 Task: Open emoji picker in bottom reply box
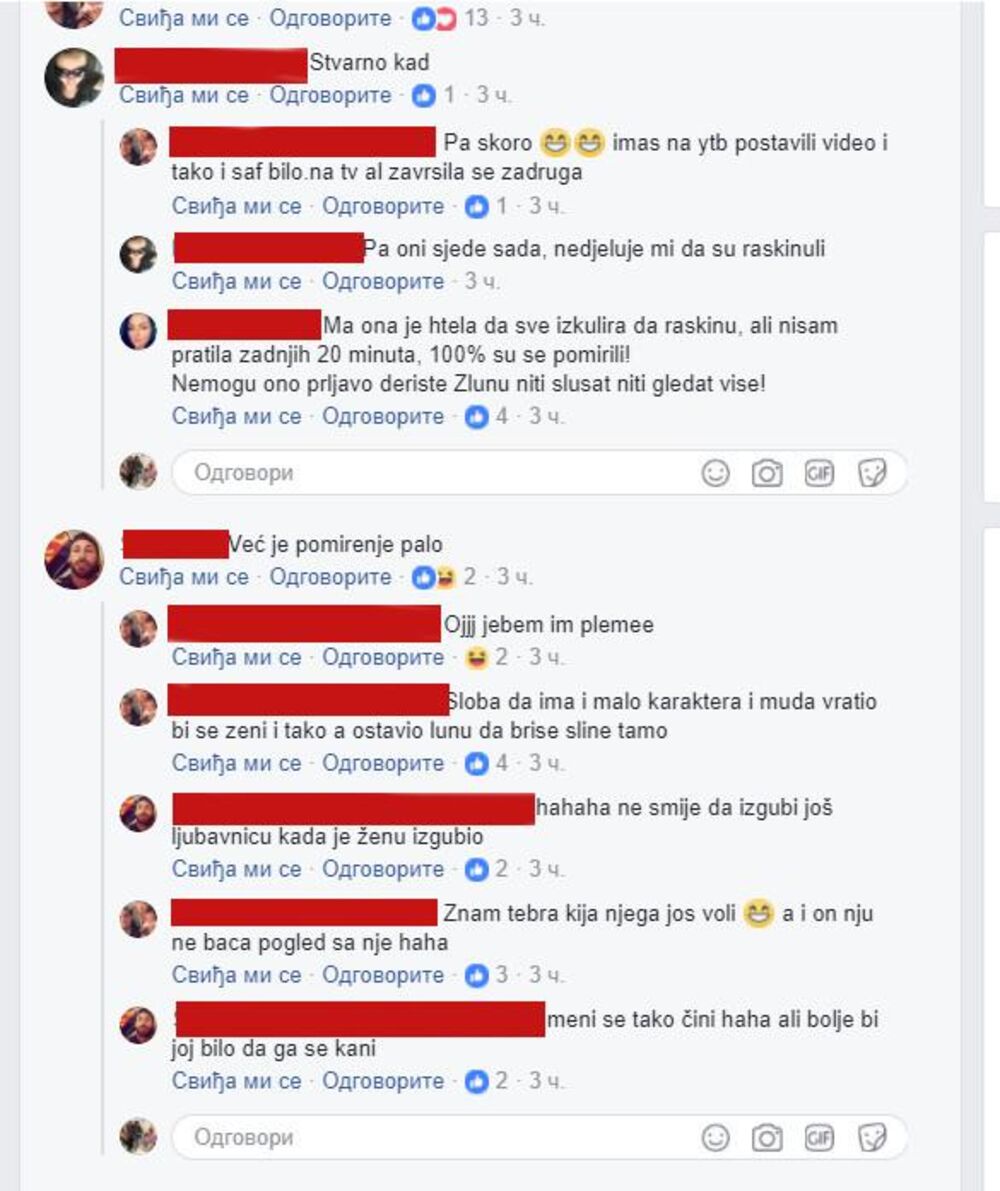tap(715, 1138)
